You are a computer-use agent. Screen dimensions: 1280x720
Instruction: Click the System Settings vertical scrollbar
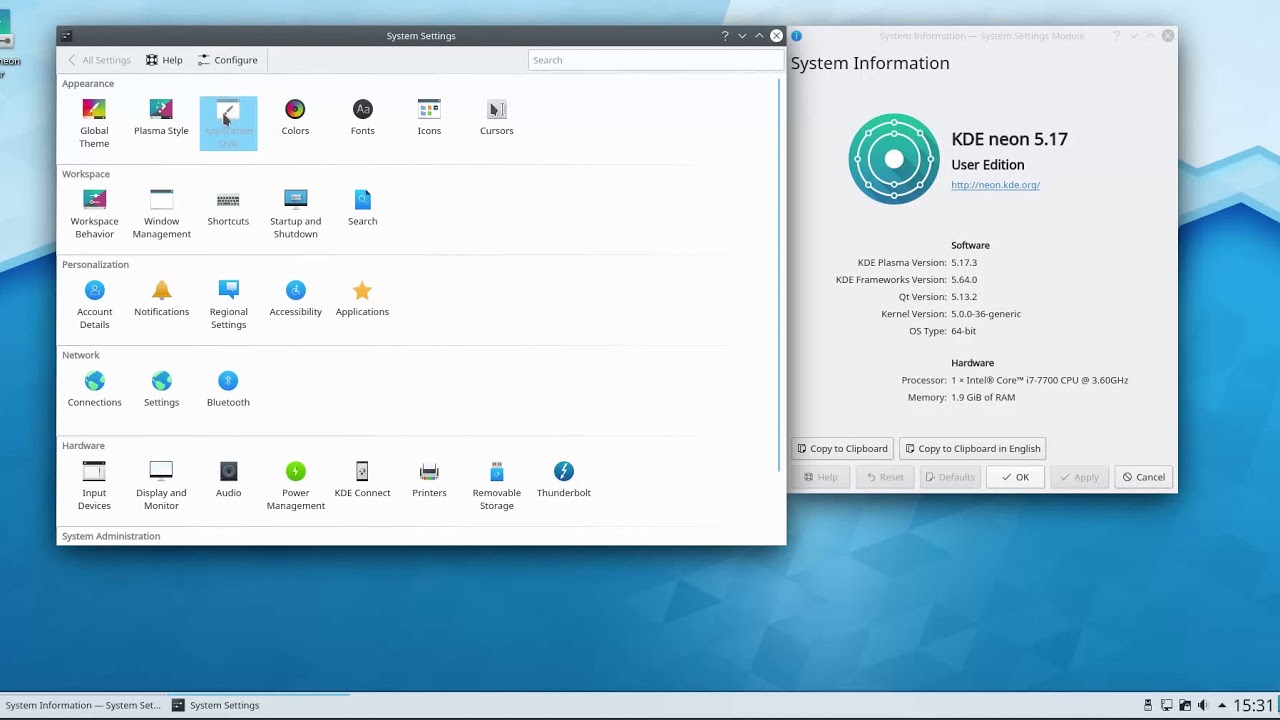780,275
